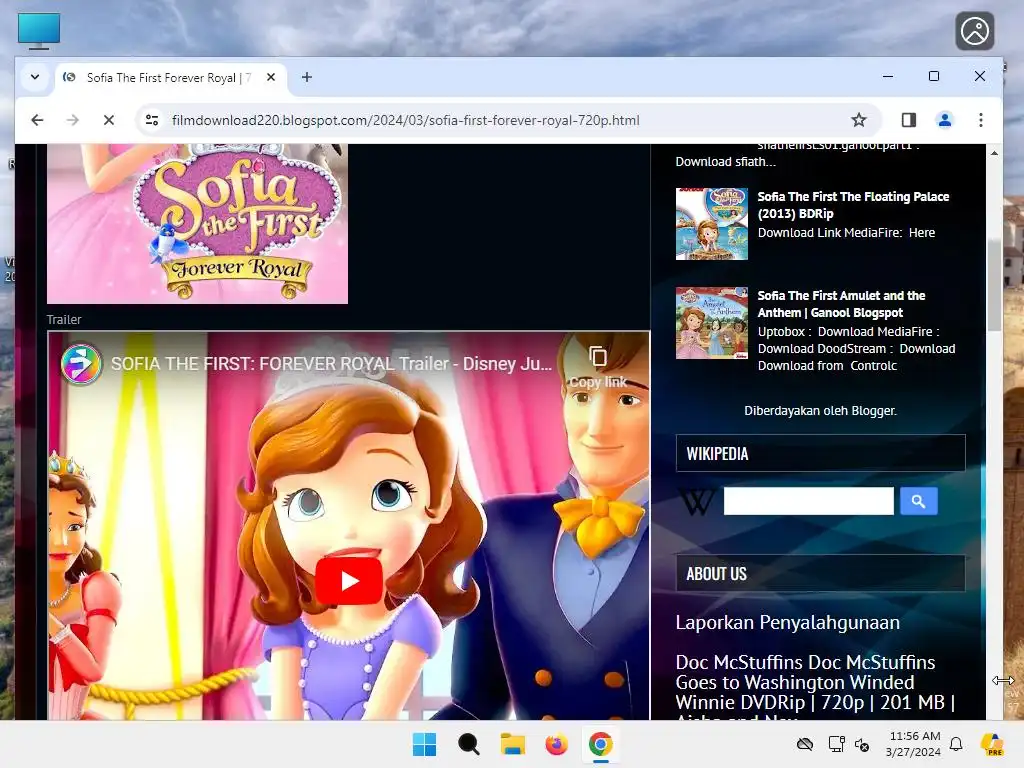The height and width of the screenshot is (768, 1024).
Task: Close the Sofia The First browser tab
Action: (x=271, y=77)
